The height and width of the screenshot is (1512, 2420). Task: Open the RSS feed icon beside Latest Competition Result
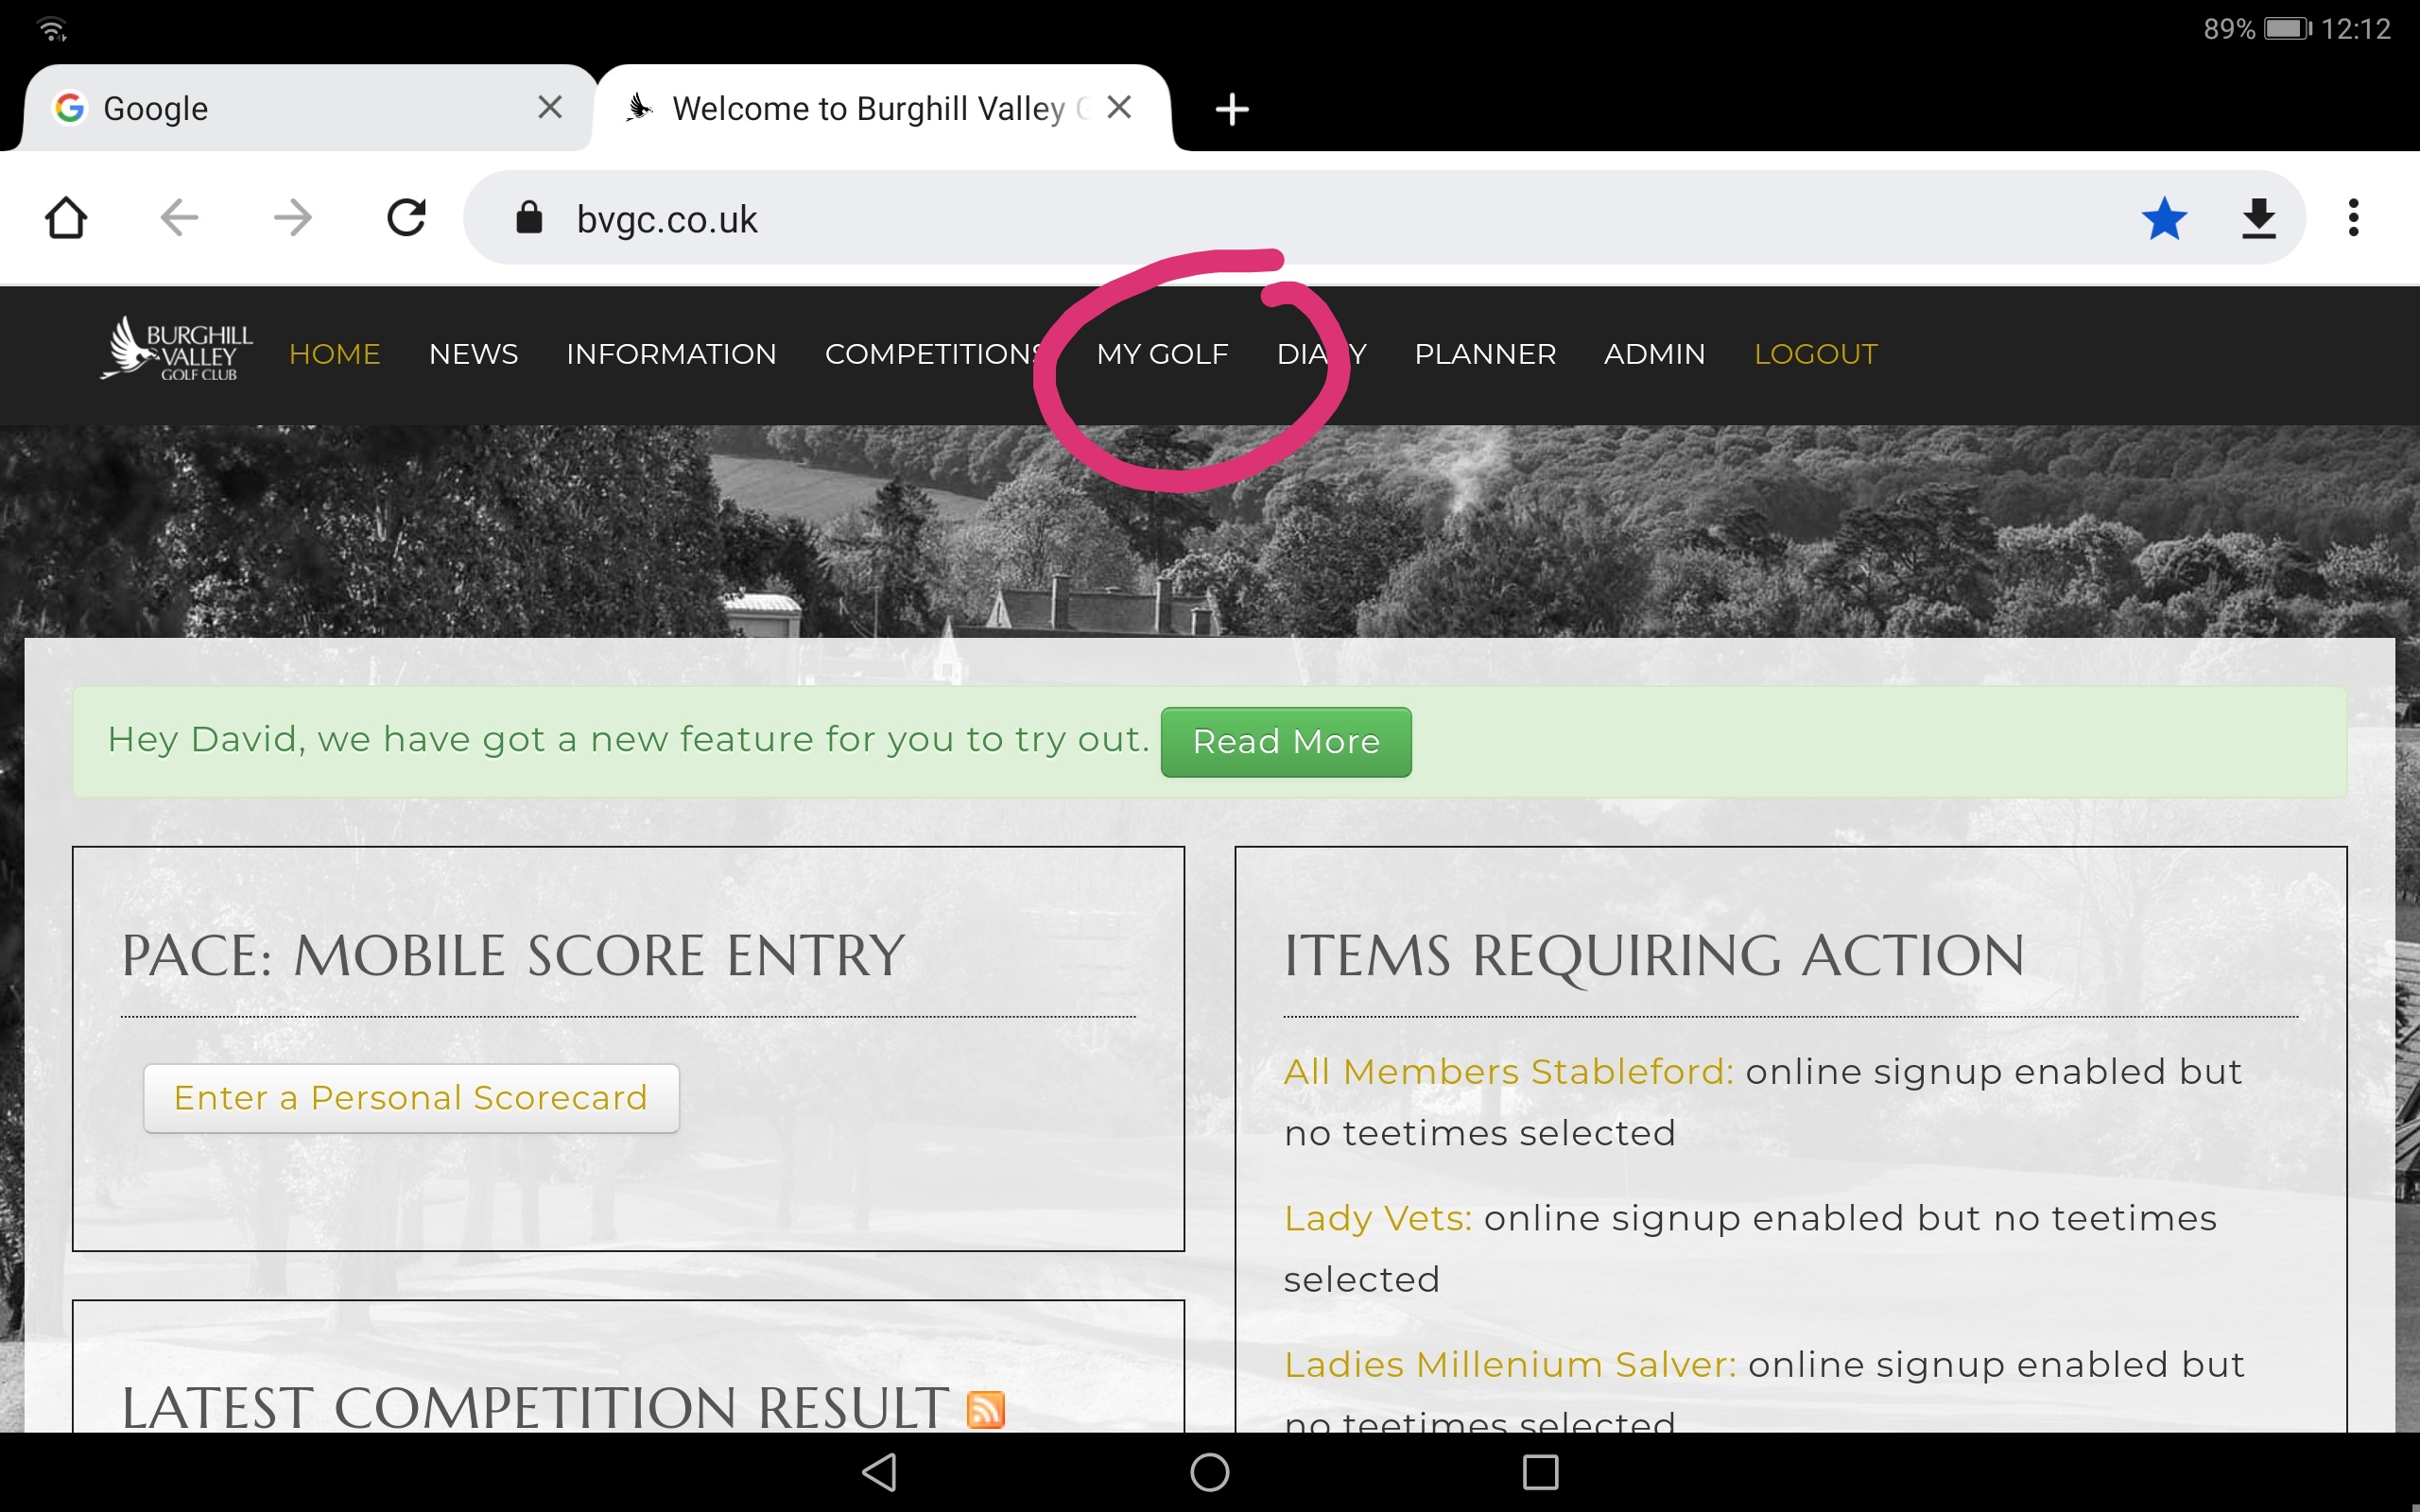coord(986,1410)
